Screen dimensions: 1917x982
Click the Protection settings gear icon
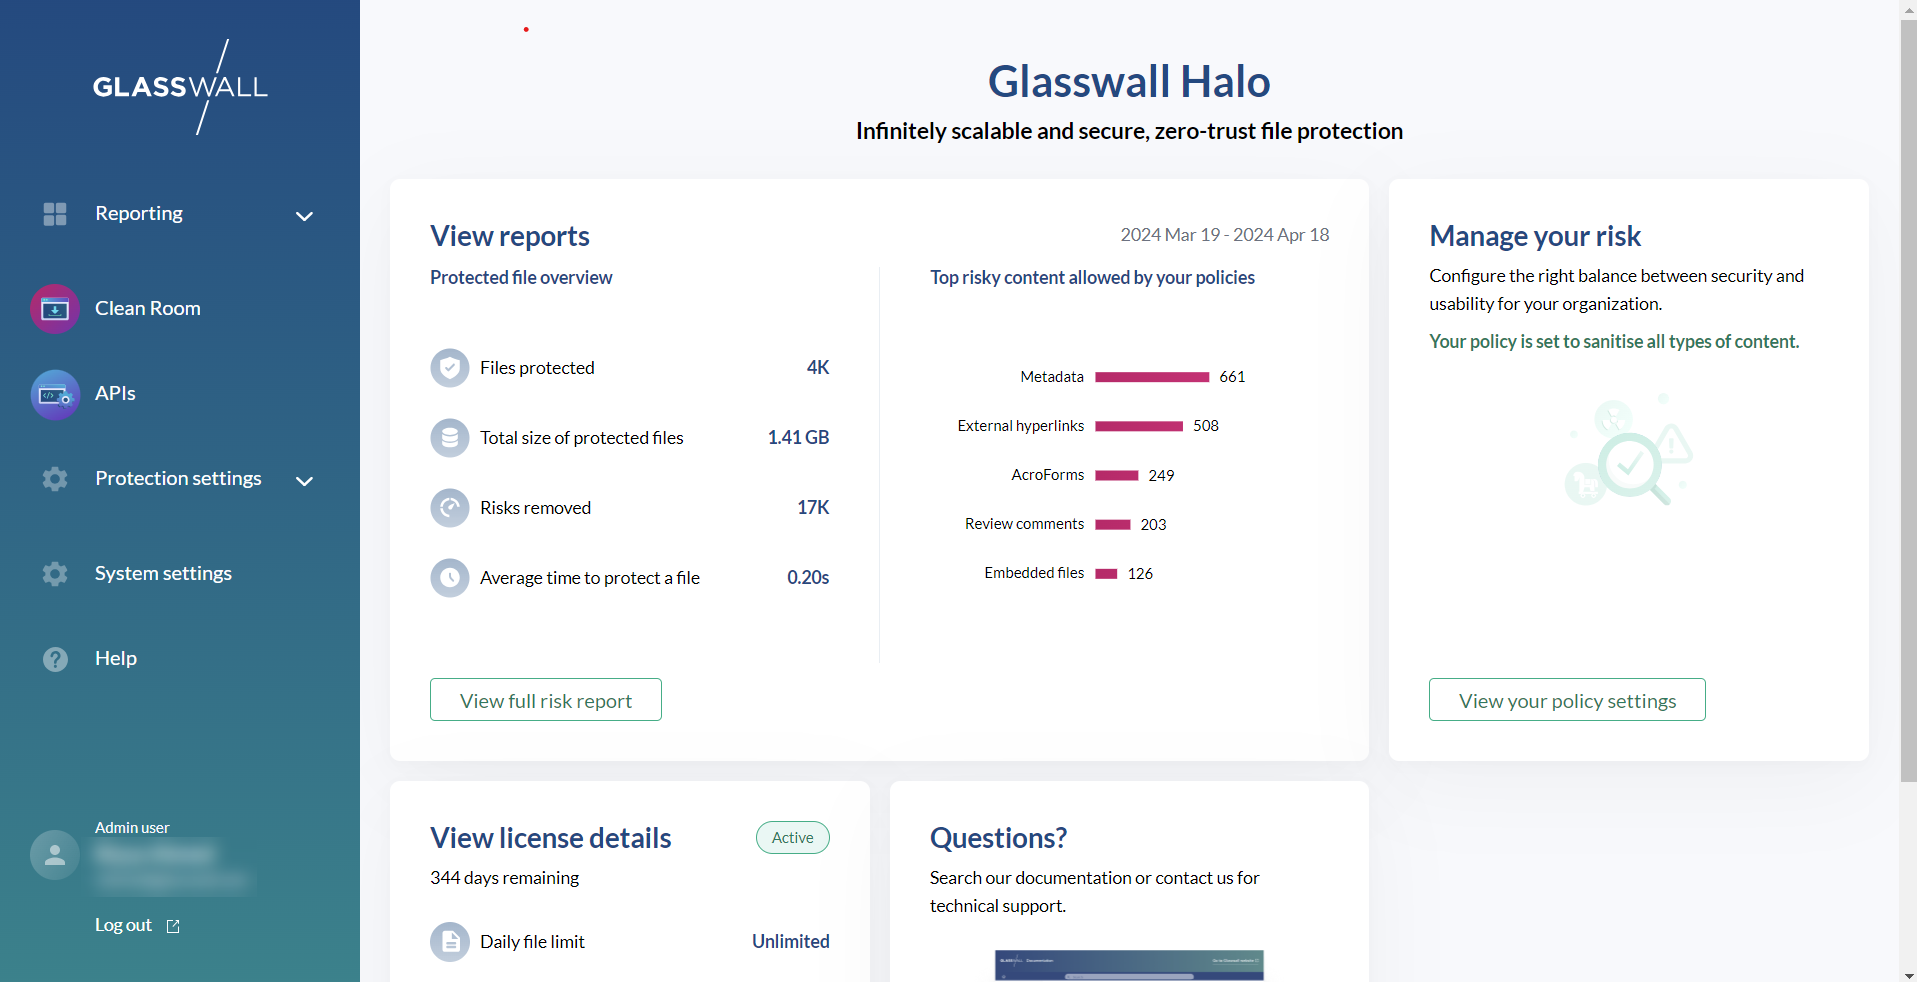point(55,479)
